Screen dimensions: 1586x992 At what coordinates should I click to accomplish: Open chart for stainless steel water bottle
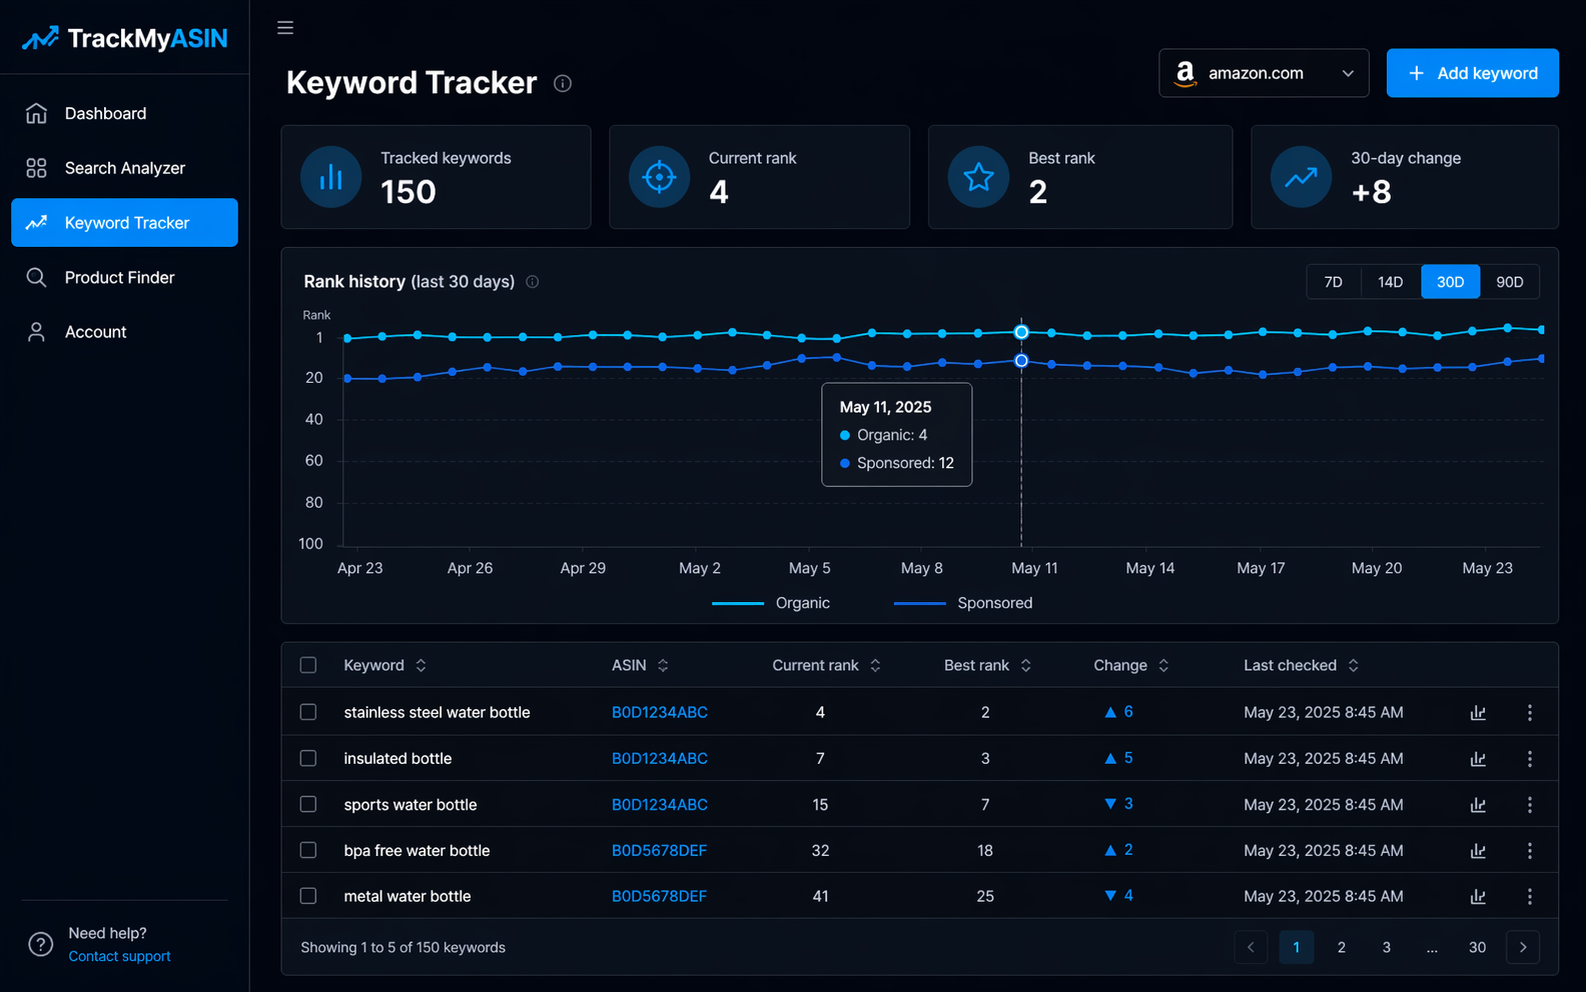pyautogui.click(x=1478, y=713)
